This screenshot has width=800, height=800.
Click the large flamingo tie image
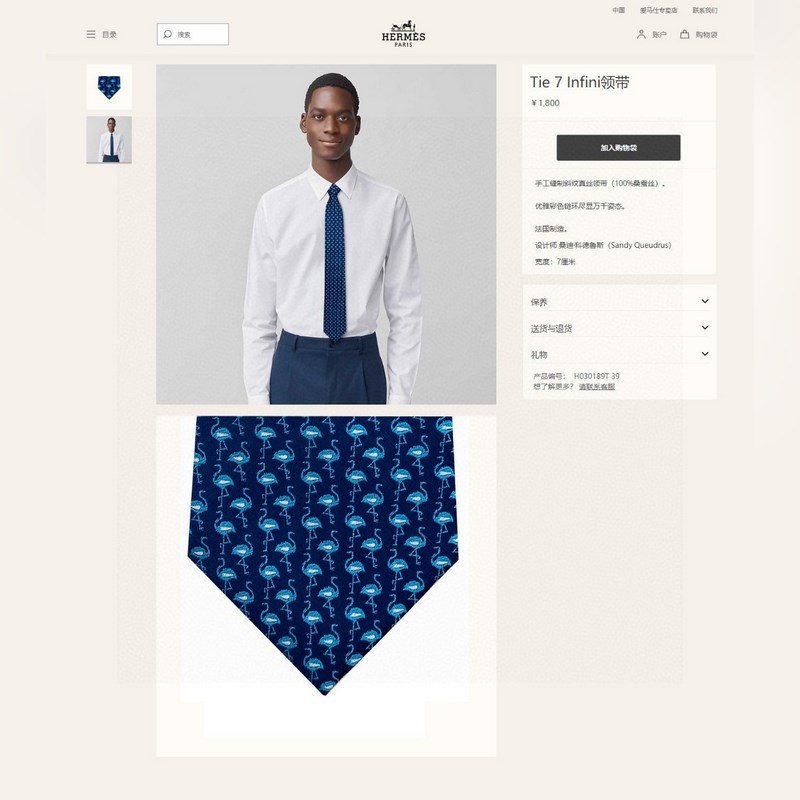tap(326, 586)
